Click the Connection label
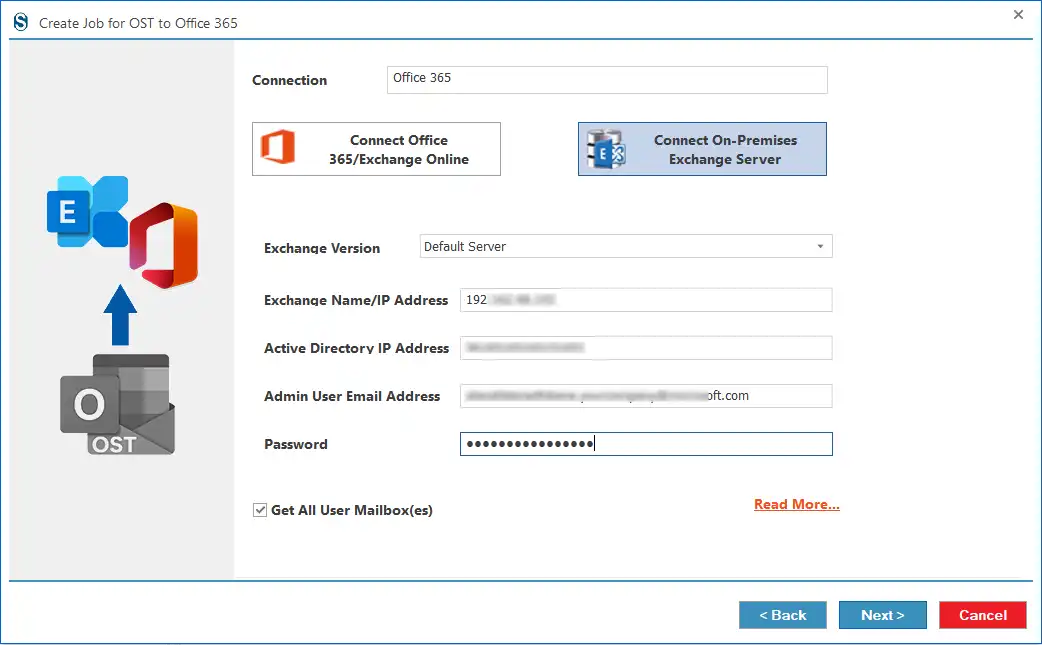1042x645 pixels. 289,80
